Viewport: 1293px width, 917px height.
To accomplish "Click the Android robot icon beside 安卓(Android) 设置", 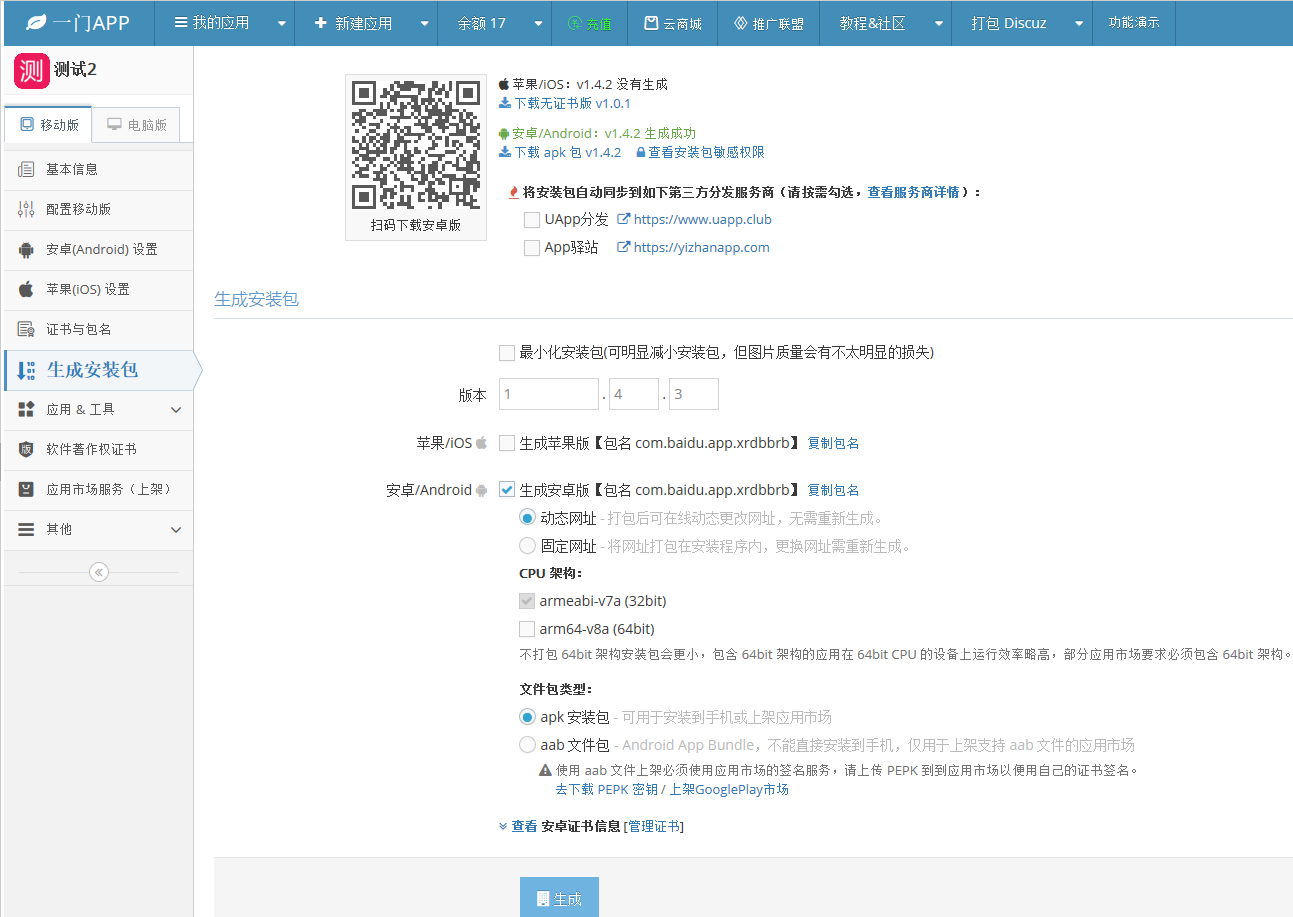I will [26, 249].
